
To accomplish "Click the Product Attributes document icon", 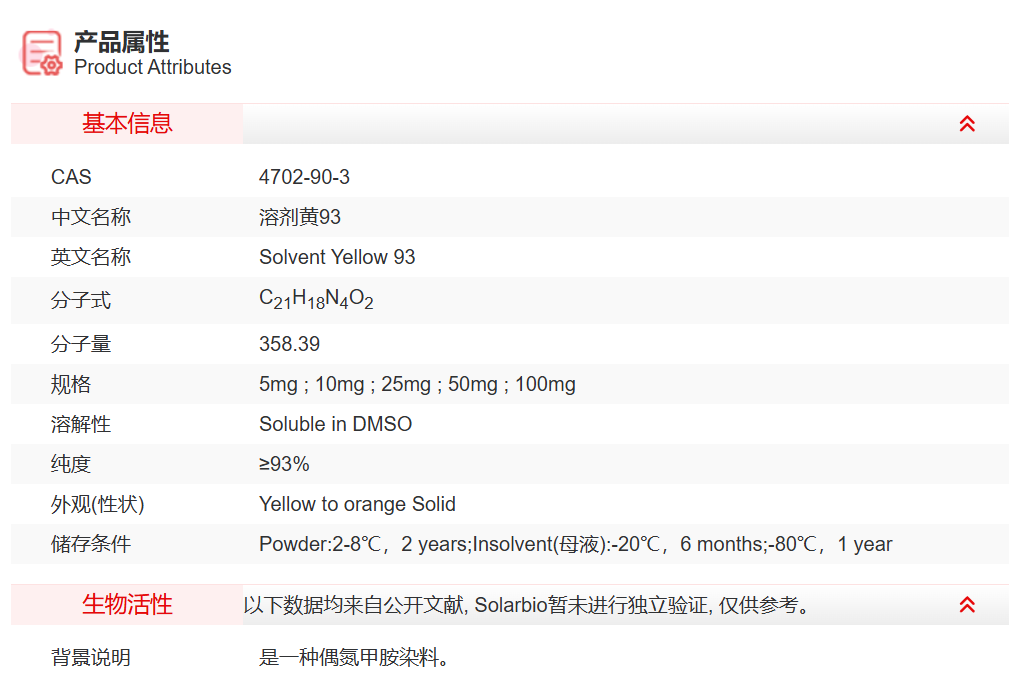I will (42, 53).
